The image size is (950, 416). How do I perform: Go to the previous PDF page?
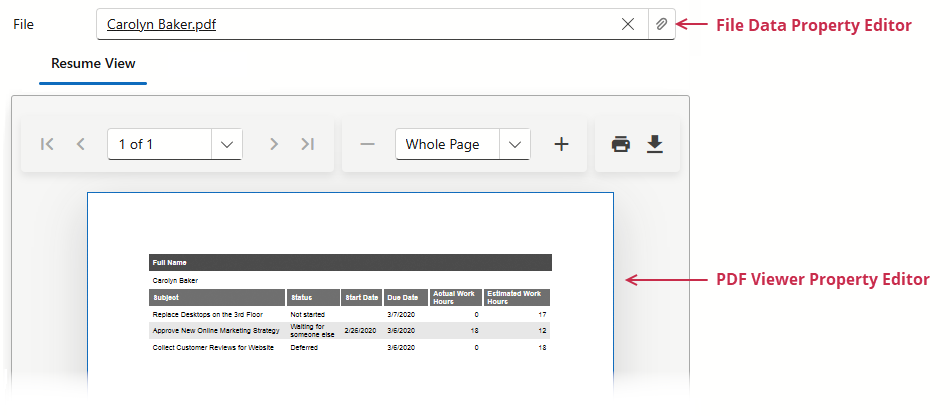coord(81,144)
